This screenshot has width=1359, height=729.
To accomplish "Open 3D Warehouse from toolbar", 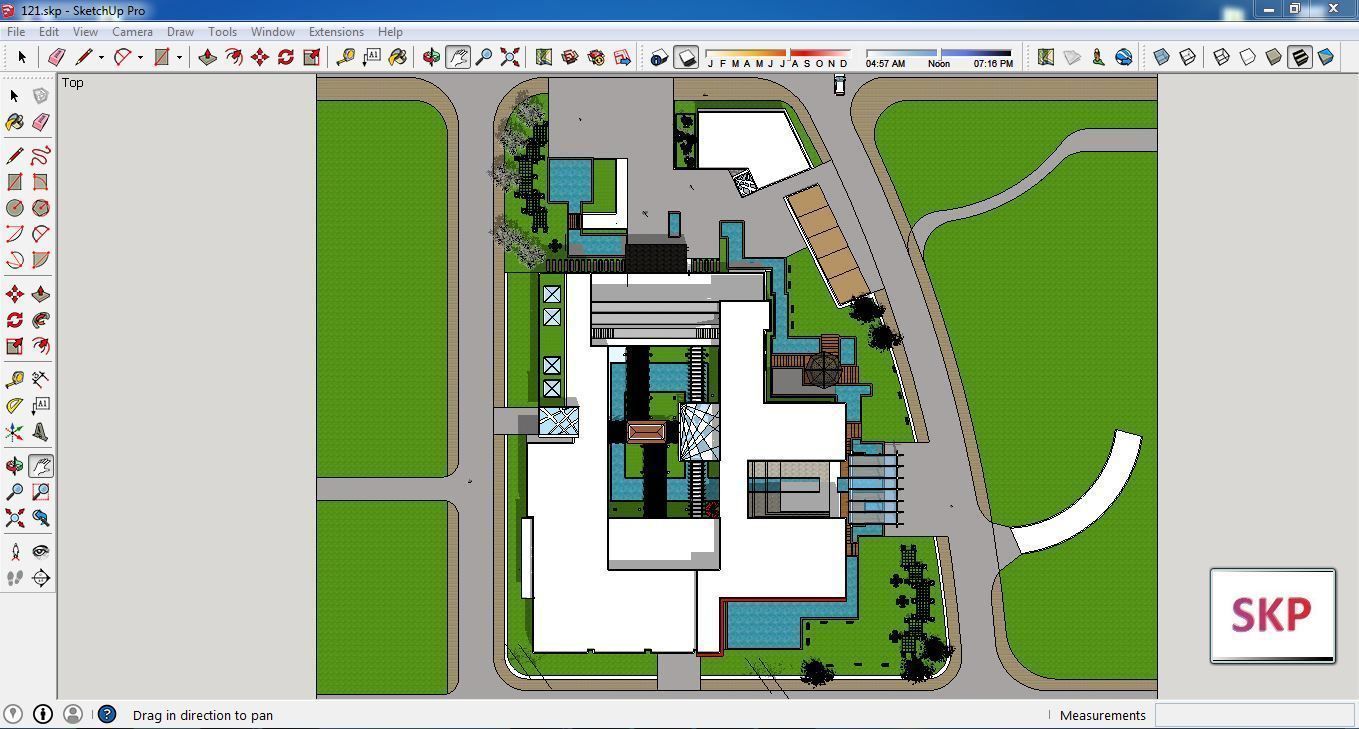I will click(570, 57).
